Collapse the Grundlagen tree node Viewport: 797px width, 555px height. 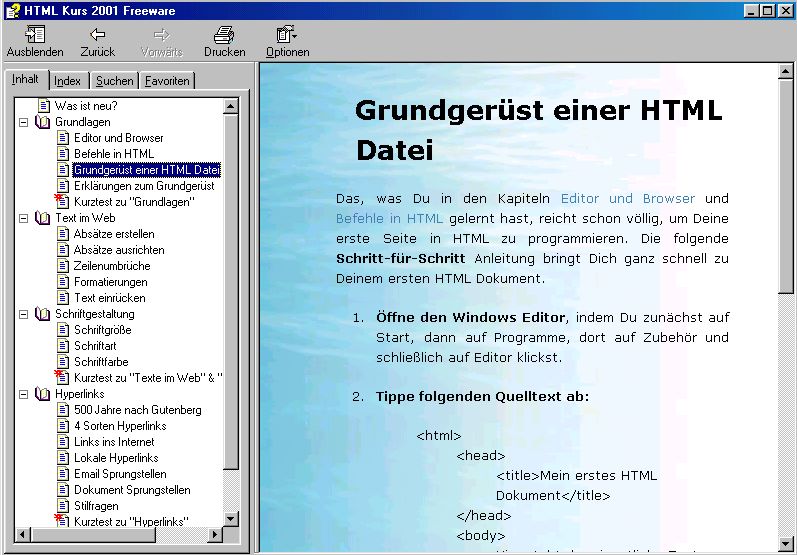pos(23,122)
